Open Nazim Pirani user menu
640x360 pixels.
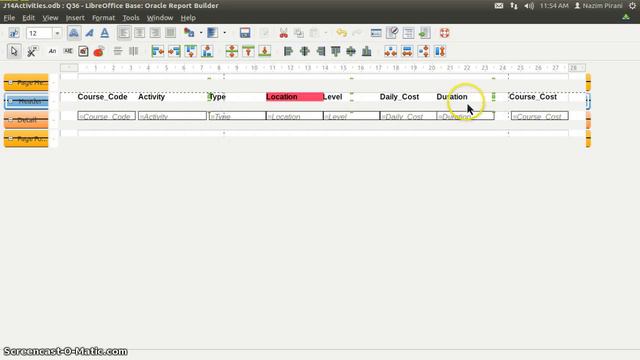pyautogui.click(x=598, y=6)
